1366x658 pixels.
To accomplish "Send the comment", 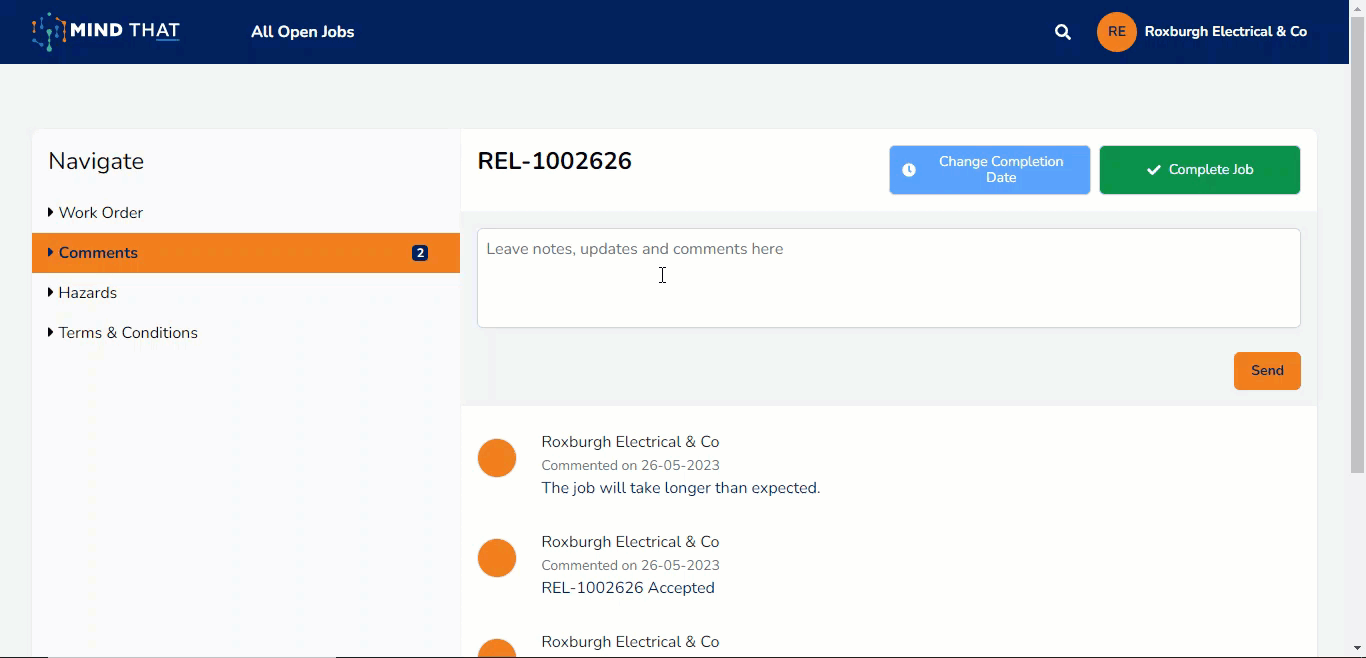I will pos(1267,371).
